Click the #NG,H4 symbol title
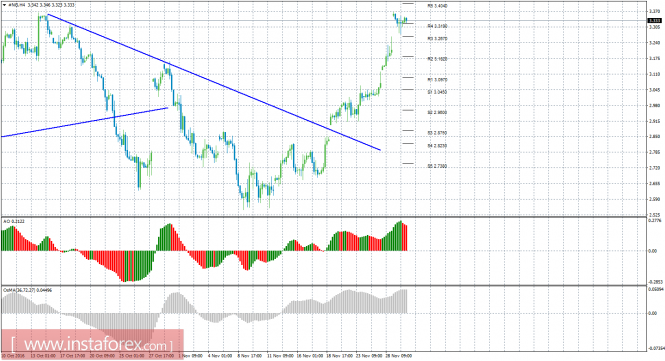Screen dimensions: 665x361 [17, 5]
